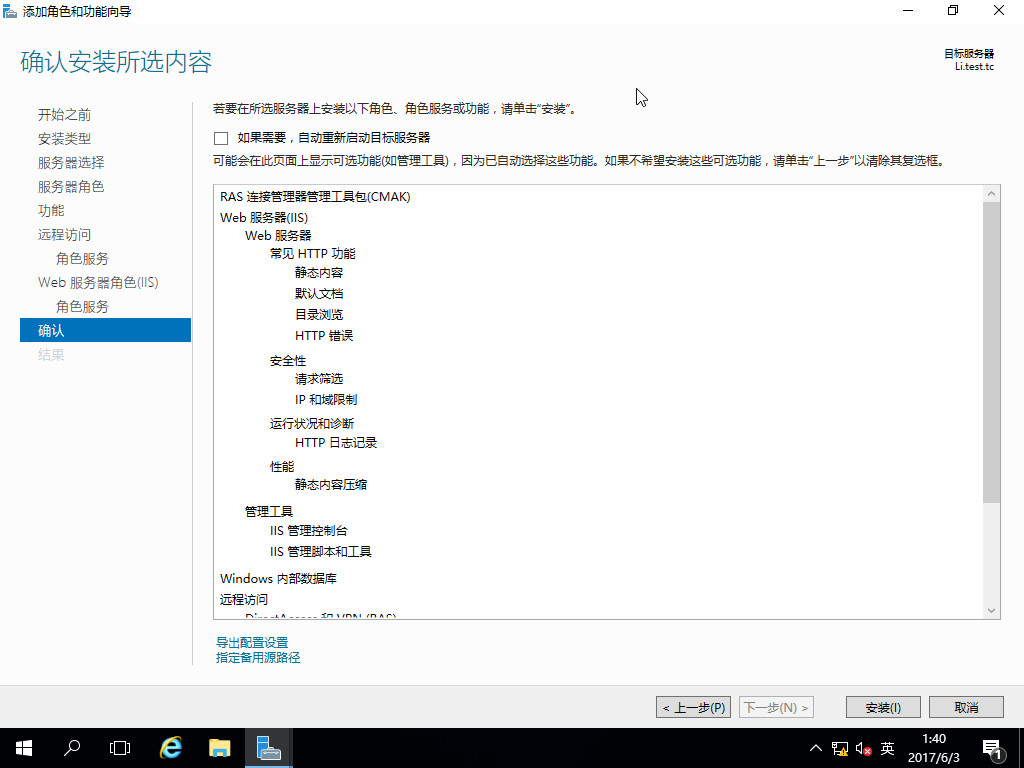1024x768 pixels.
Task: Select 安全性 list entry
Action: pyautogui.click(x=288, y=360)
